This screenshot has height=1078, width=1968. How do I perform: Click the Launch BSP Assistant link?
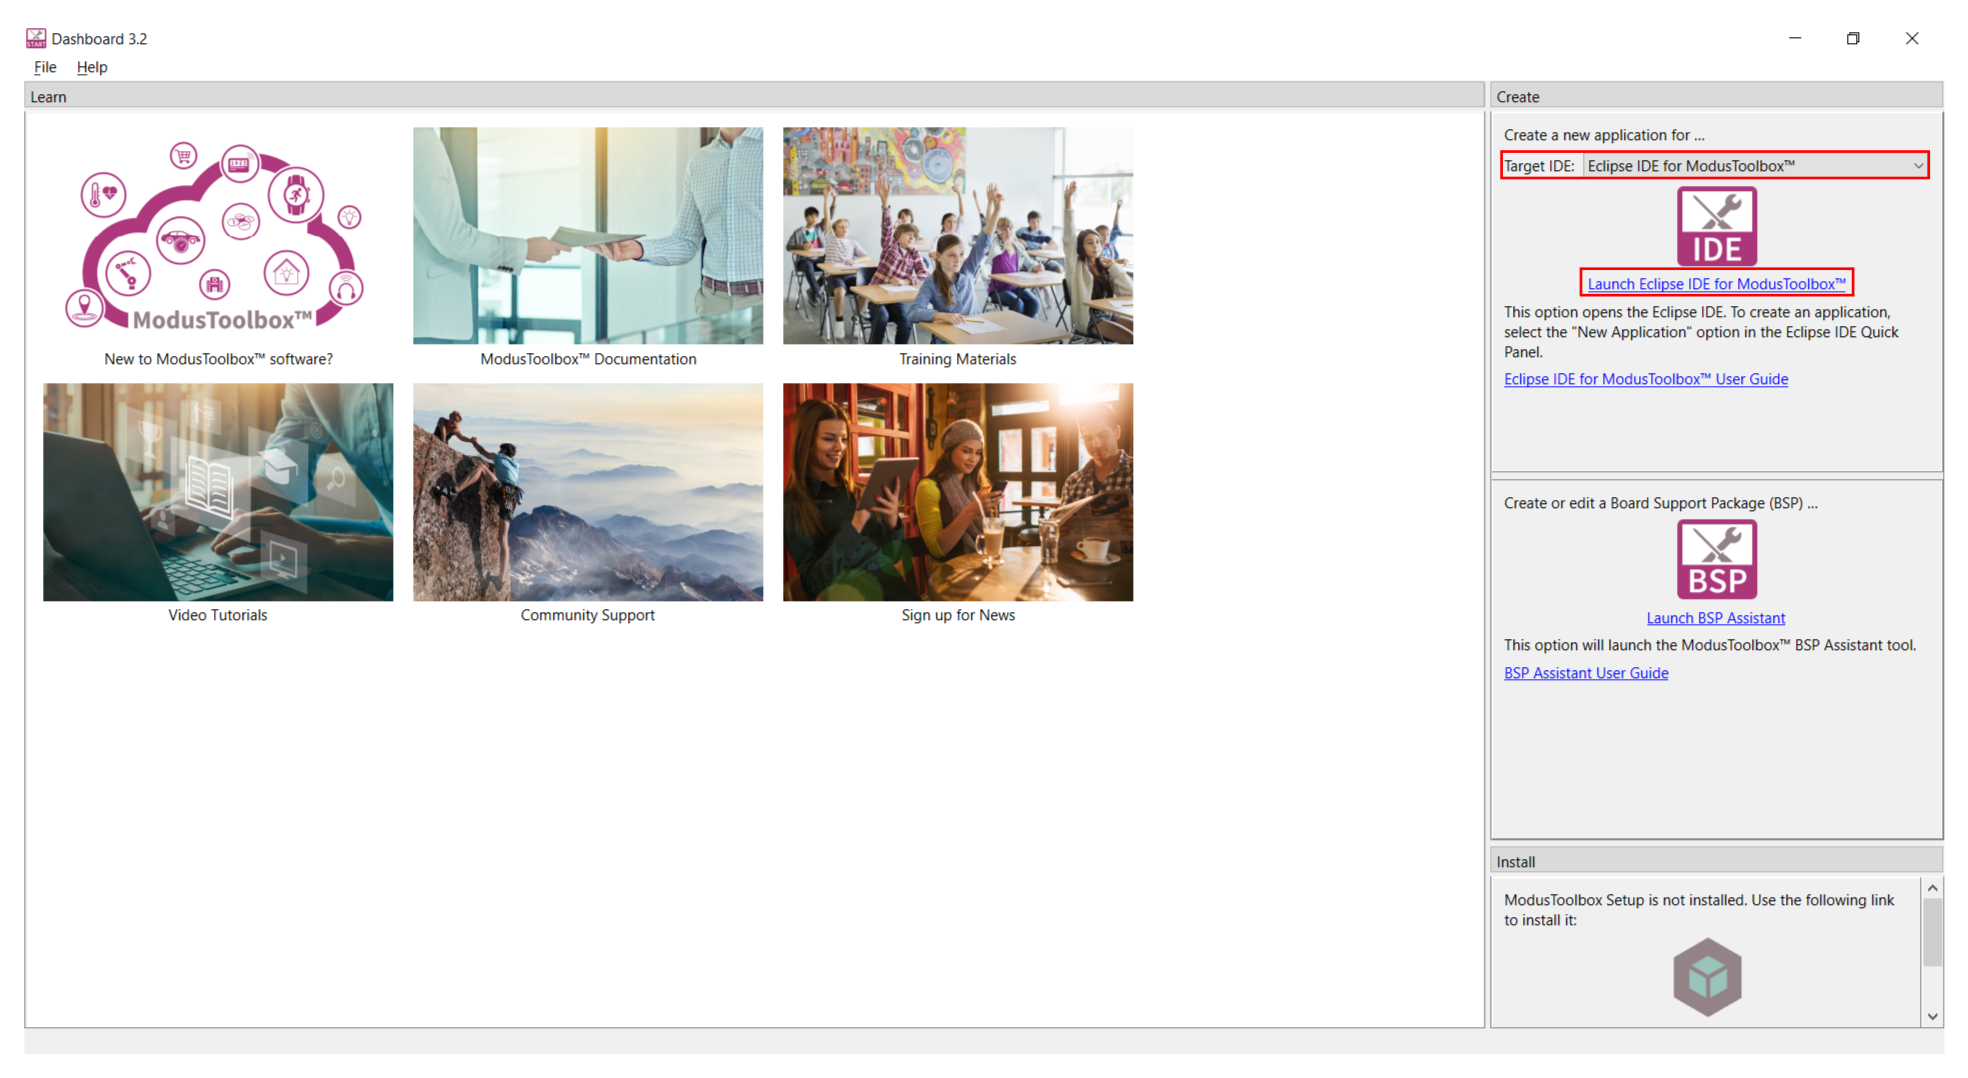click(1716, 618)
